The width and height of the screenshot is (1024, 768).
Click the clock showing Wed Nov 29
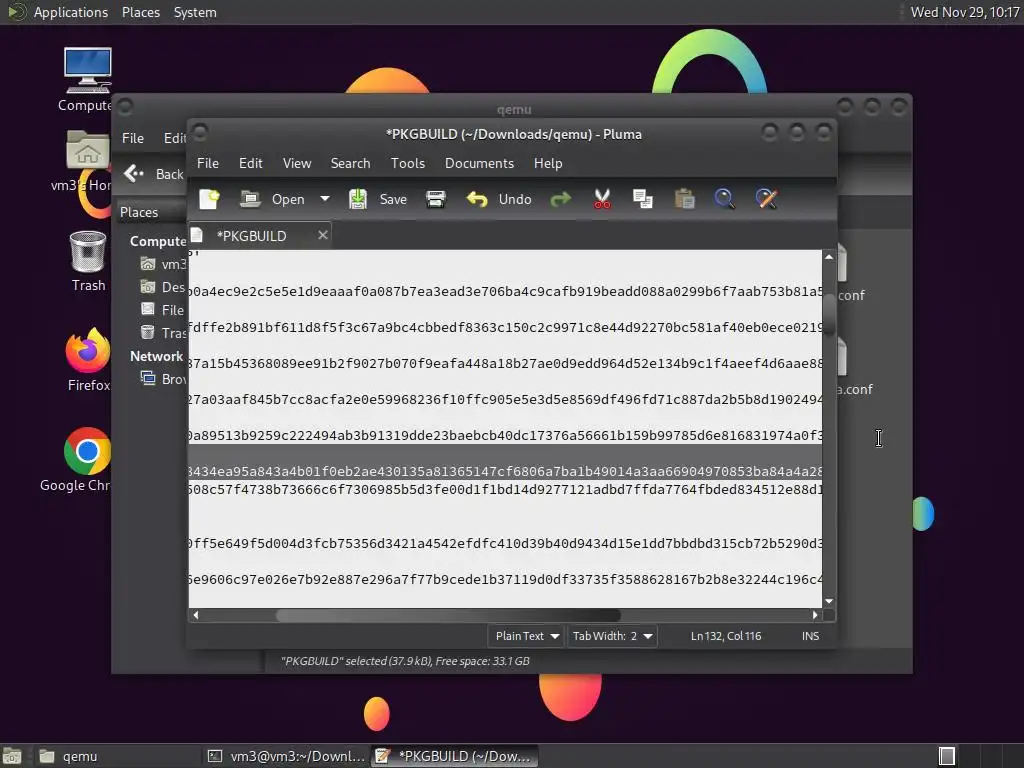point(965,12)
